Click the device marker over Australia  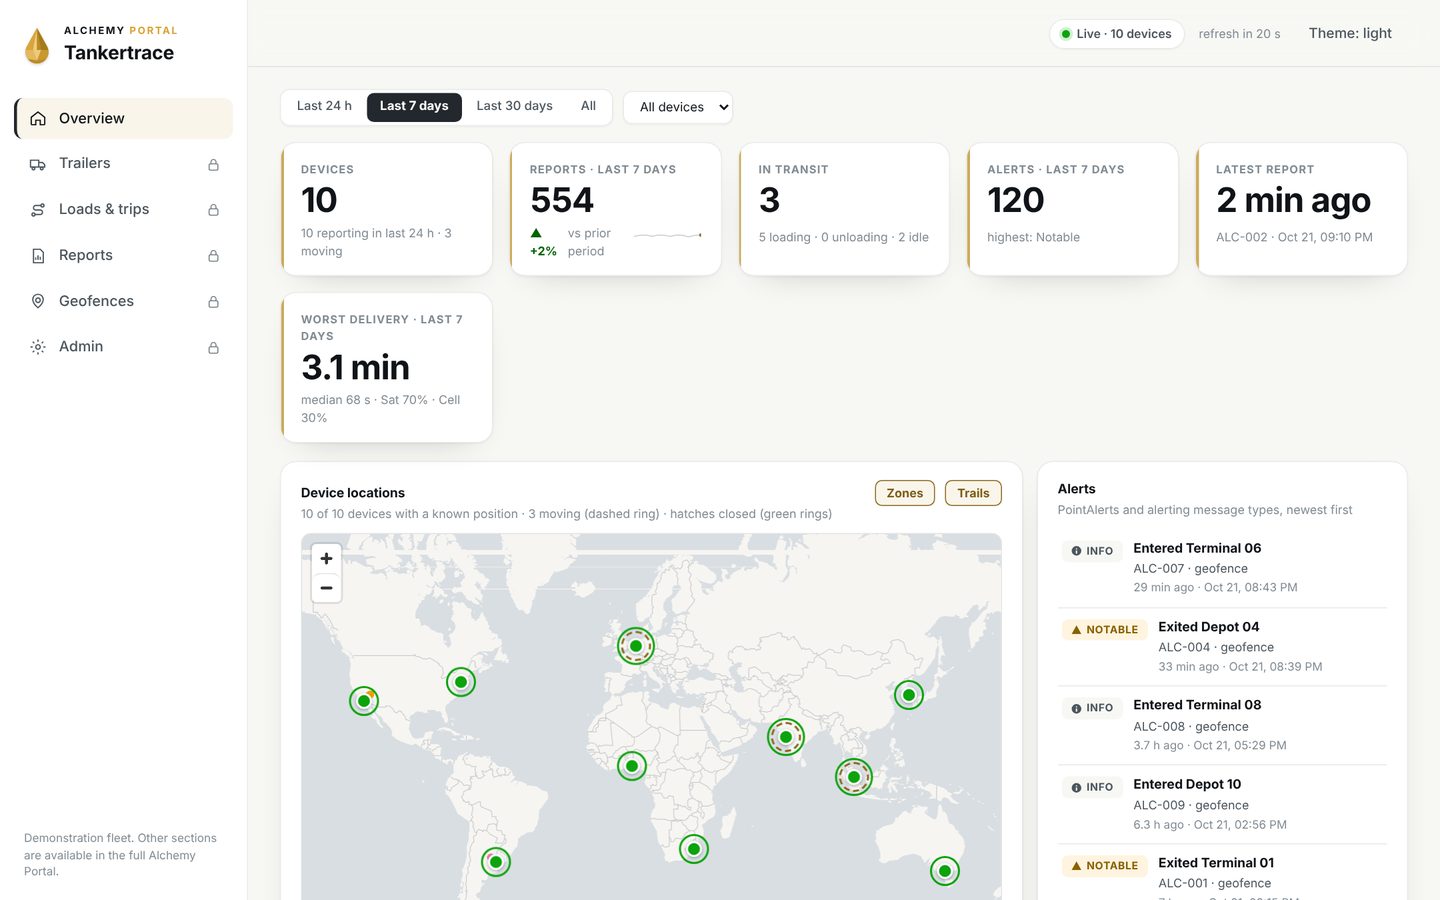tap(945, 871)
